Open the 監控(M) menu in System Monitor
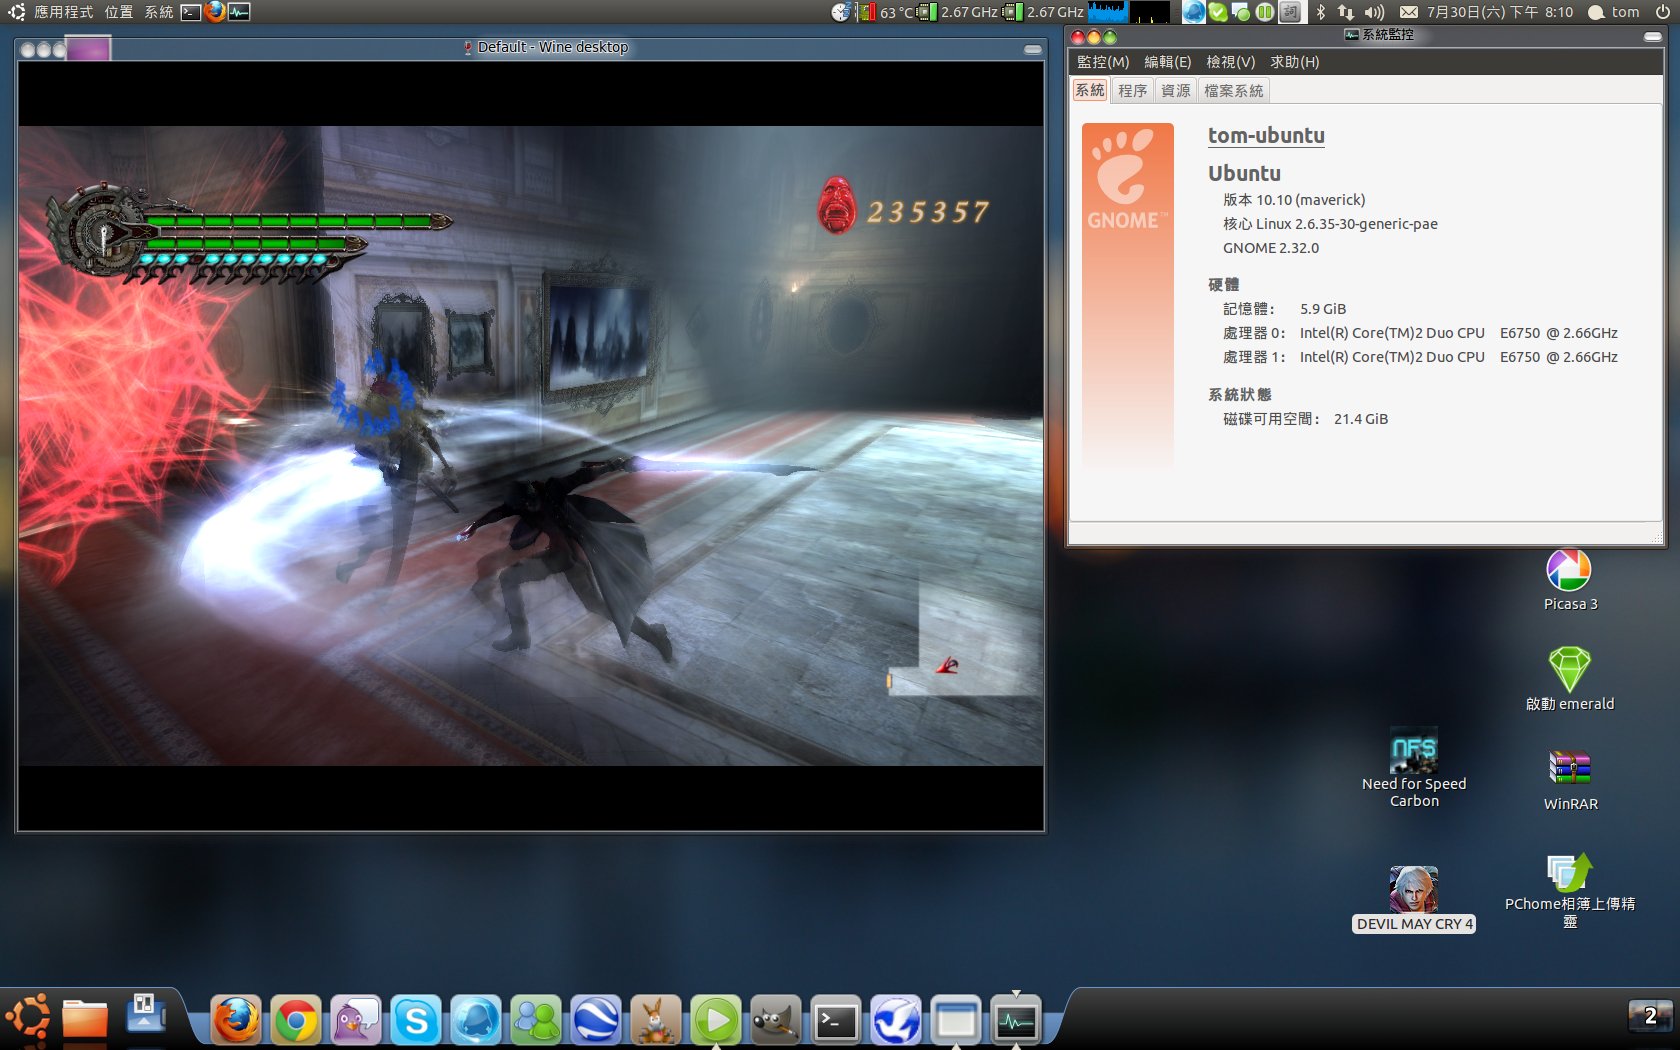 (x=1103, y=62)
